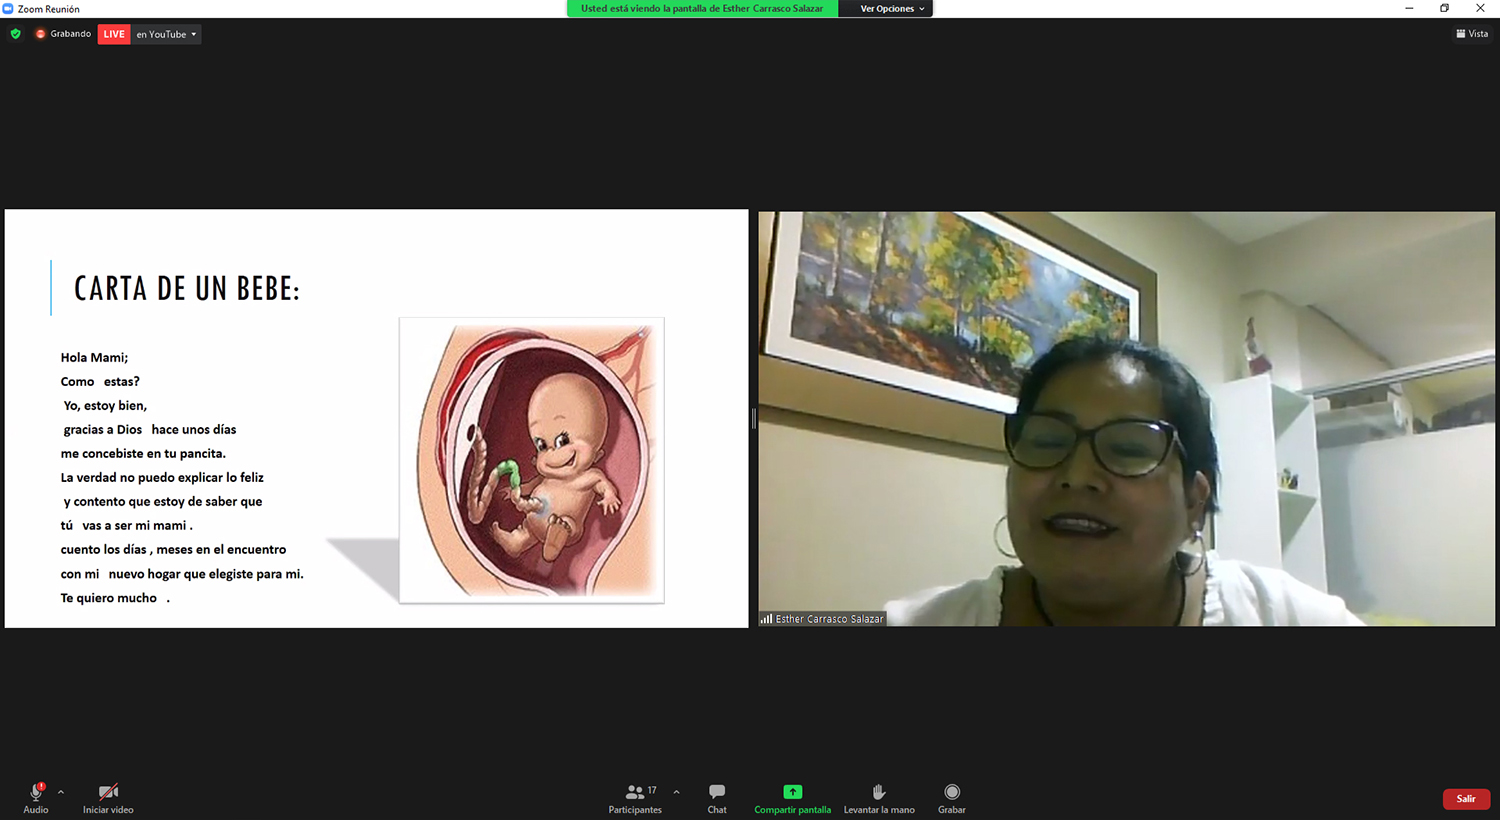Click the red LIVE badge
1500x820 pixels.
click(x=114, y=34)
